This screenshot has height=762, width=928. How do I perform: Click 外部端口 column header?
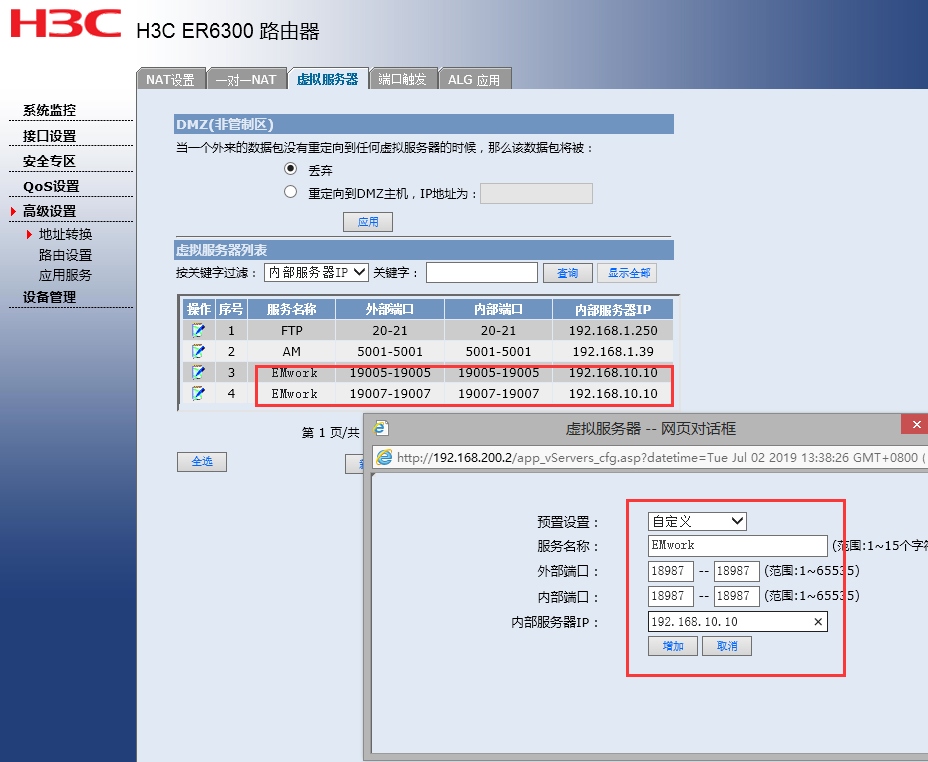coord(389,309)
